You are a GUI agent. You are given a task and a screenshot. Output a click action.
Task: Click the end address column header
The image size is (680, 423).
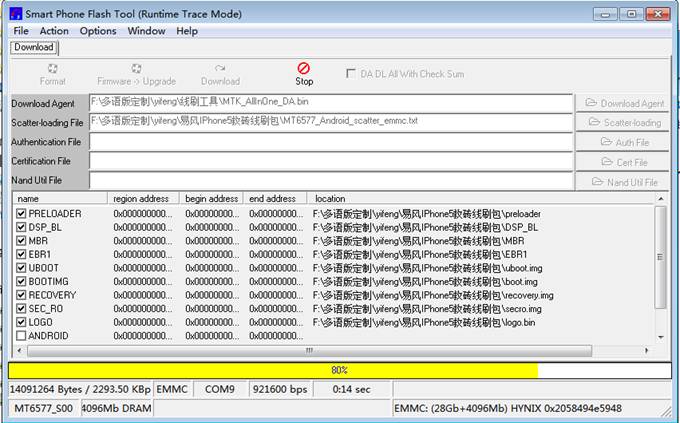pos(275,199)
